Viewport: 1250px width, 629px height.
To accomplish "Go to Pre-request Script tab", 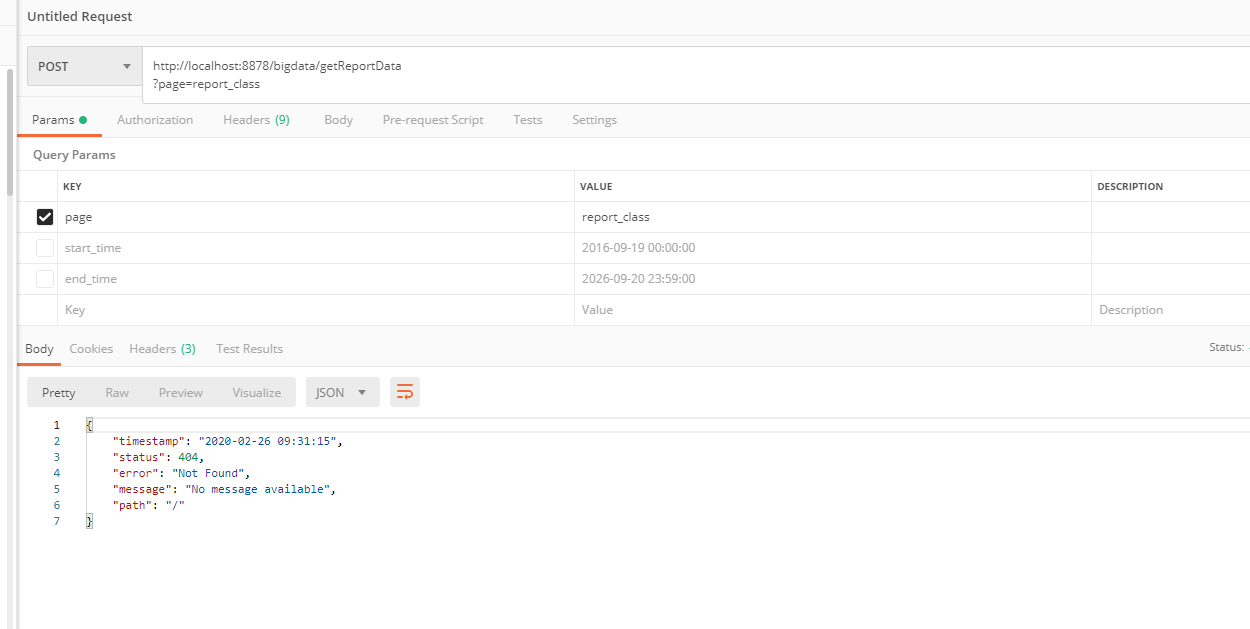I will click(x=433, y=120).
